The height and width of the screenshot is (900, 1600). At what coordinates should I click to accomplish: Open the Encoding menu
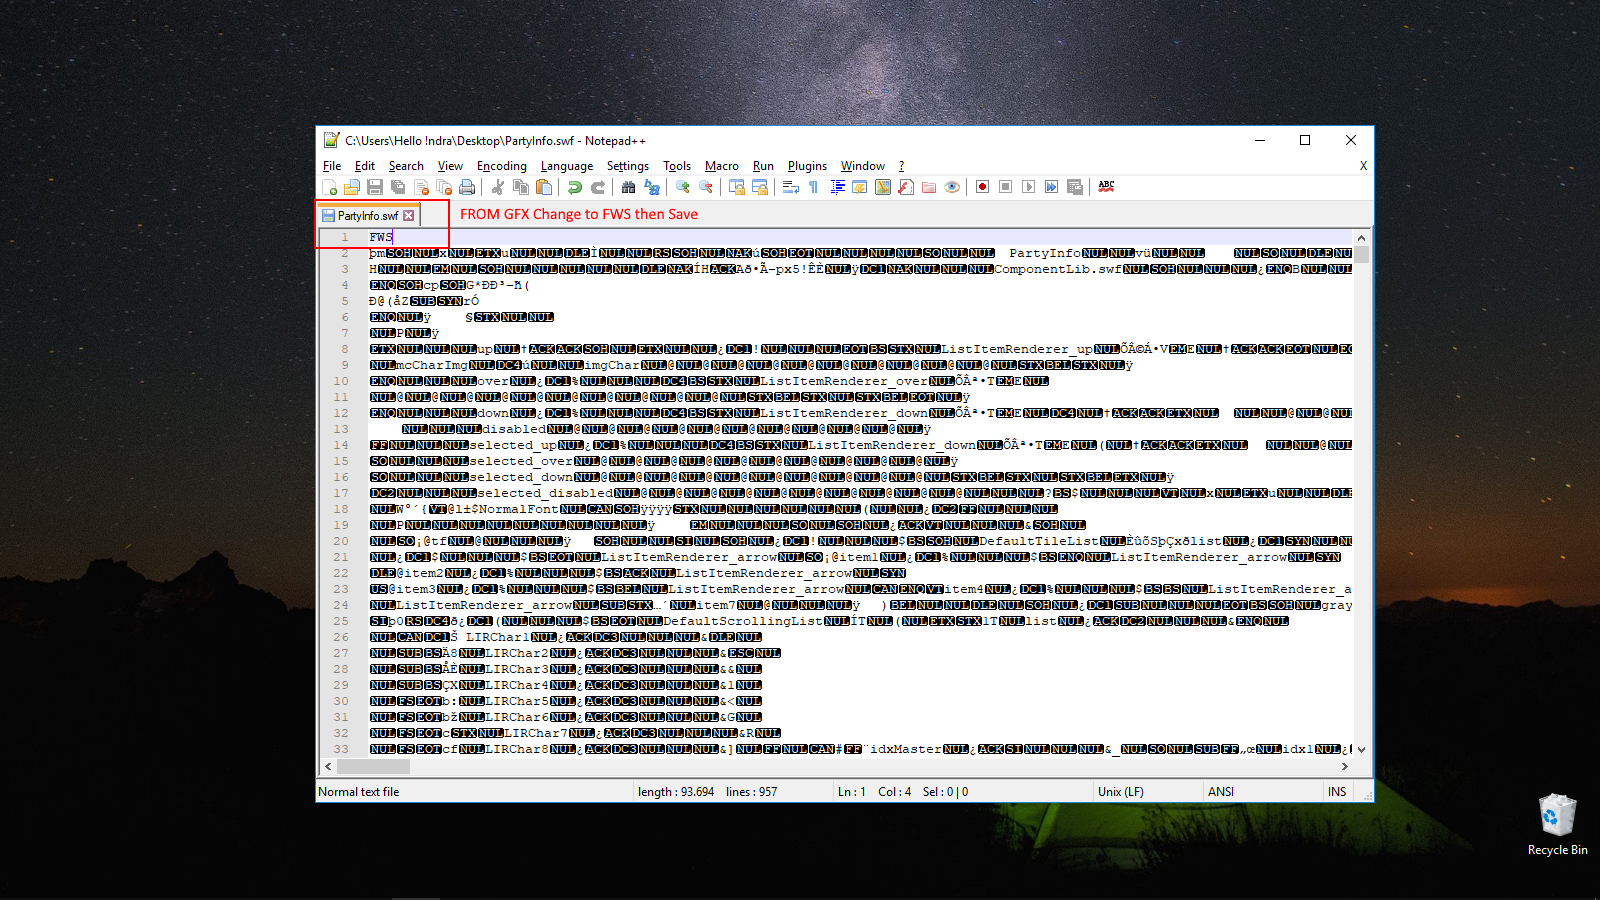[502, 166]
